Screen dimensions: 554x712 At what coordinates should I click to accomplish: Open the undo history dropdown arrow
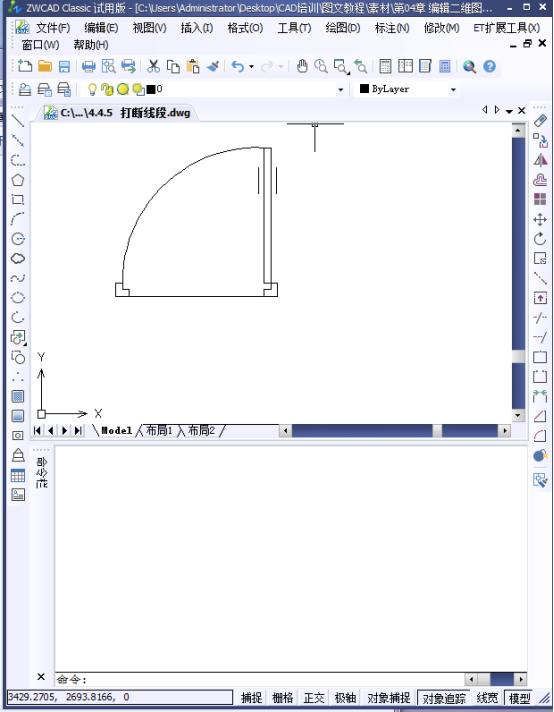tap(251, 67)
